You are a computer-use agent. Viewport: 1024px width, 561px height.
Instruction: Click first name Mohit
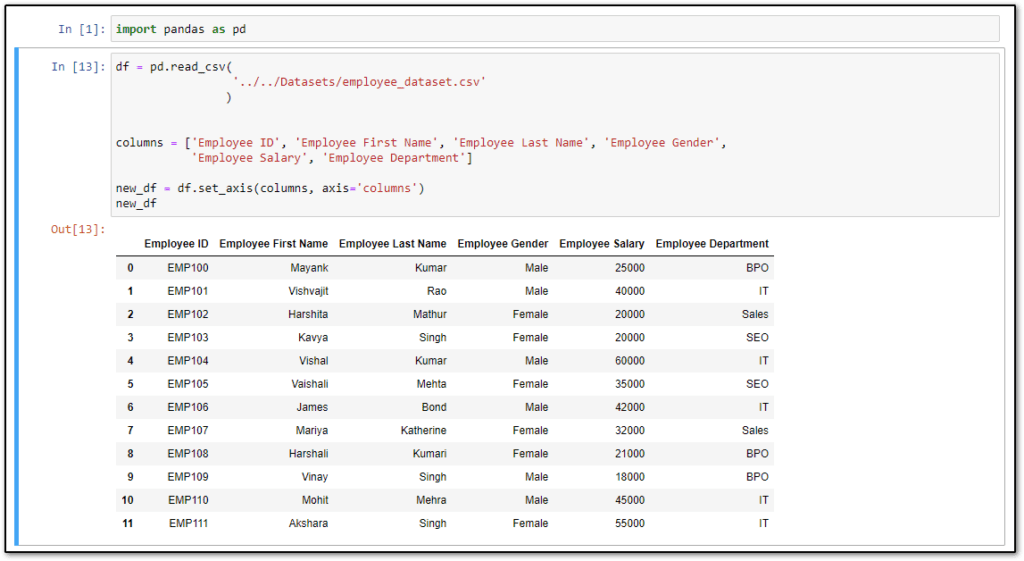(315, 500)
